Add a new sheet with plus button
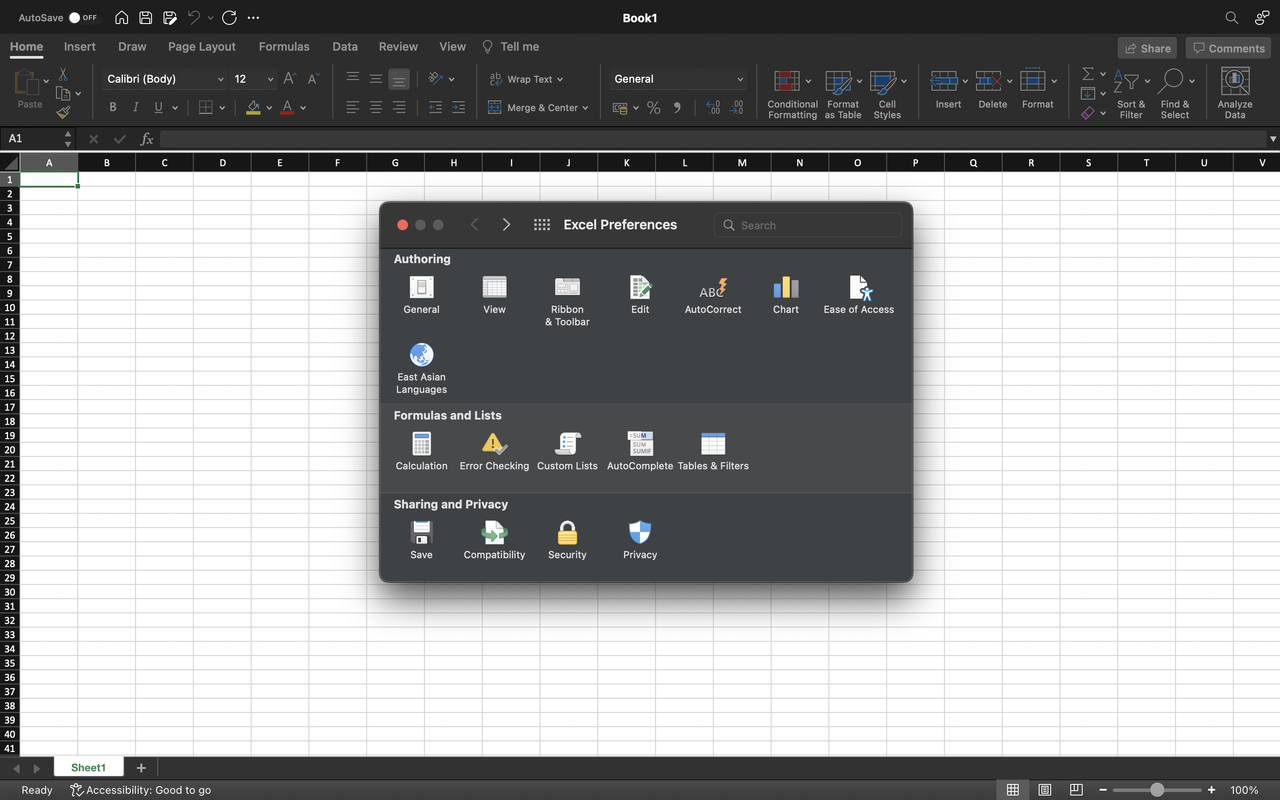This screenshot has height=800, width=1280. 141,767
